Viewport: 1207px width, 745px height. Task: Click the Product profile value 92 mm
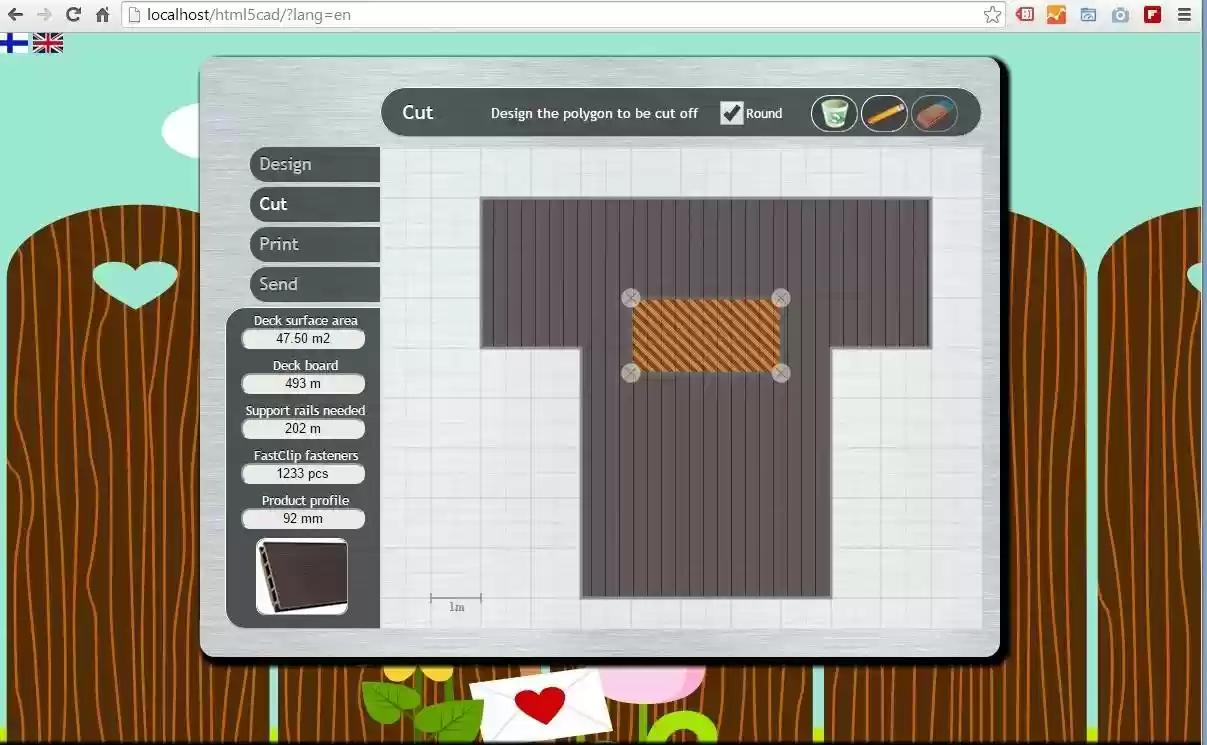pyautogui.click(x=303, y=519)
